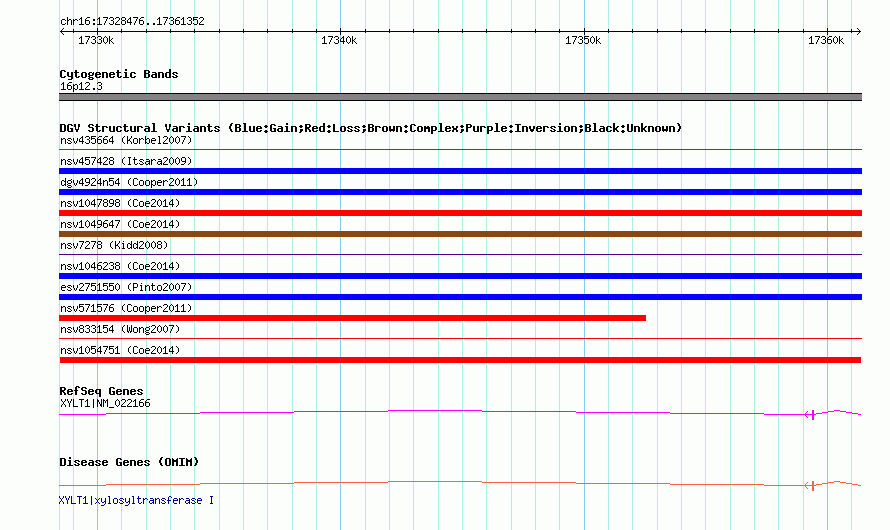Click the RefSeq Genes track title
The image size is (890, 530).
101,391
